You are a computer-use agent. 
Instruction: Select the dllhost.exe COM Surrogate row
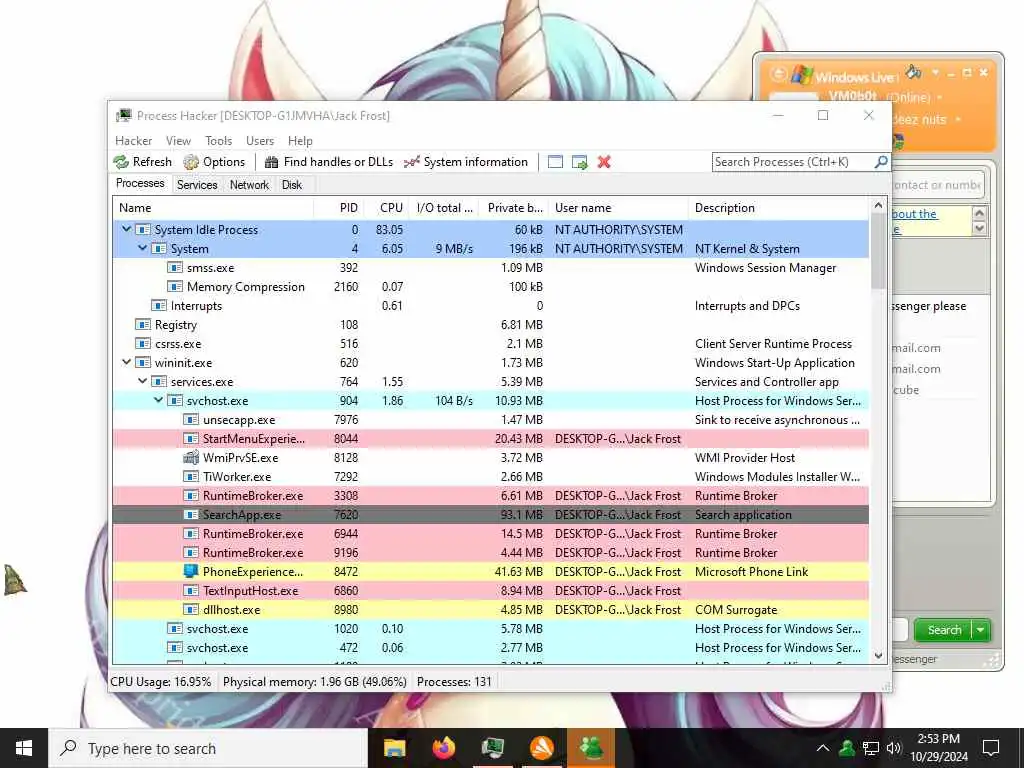pos(490,609)
